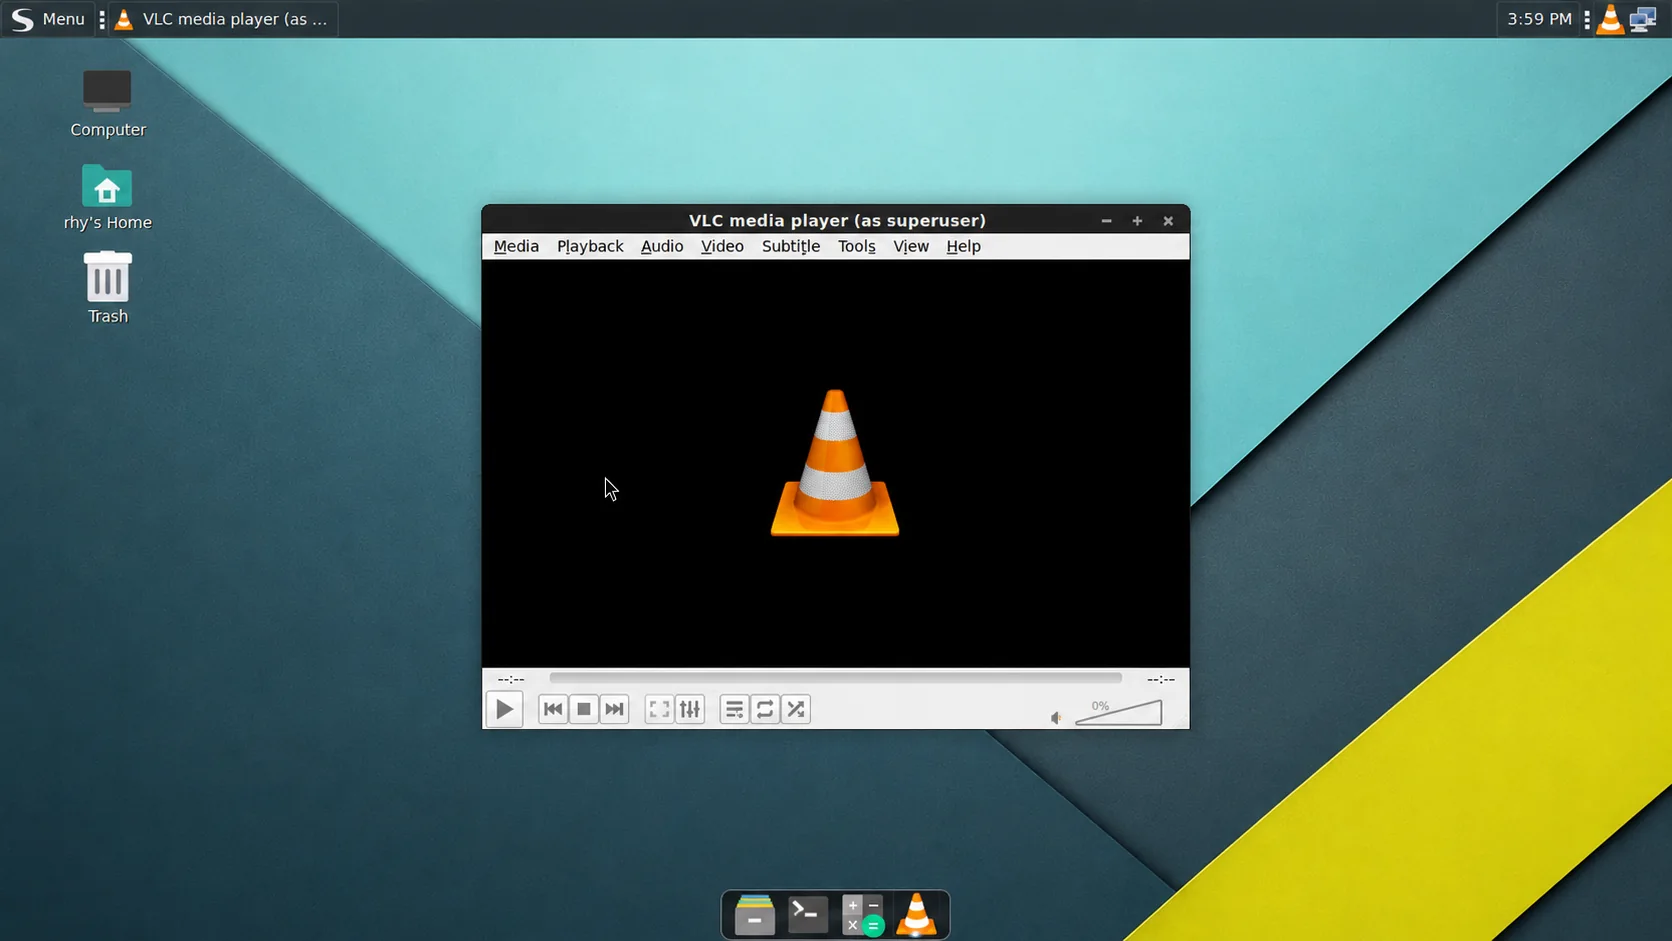
Task: Click the remaining time label
Action: coord(1161,679)
